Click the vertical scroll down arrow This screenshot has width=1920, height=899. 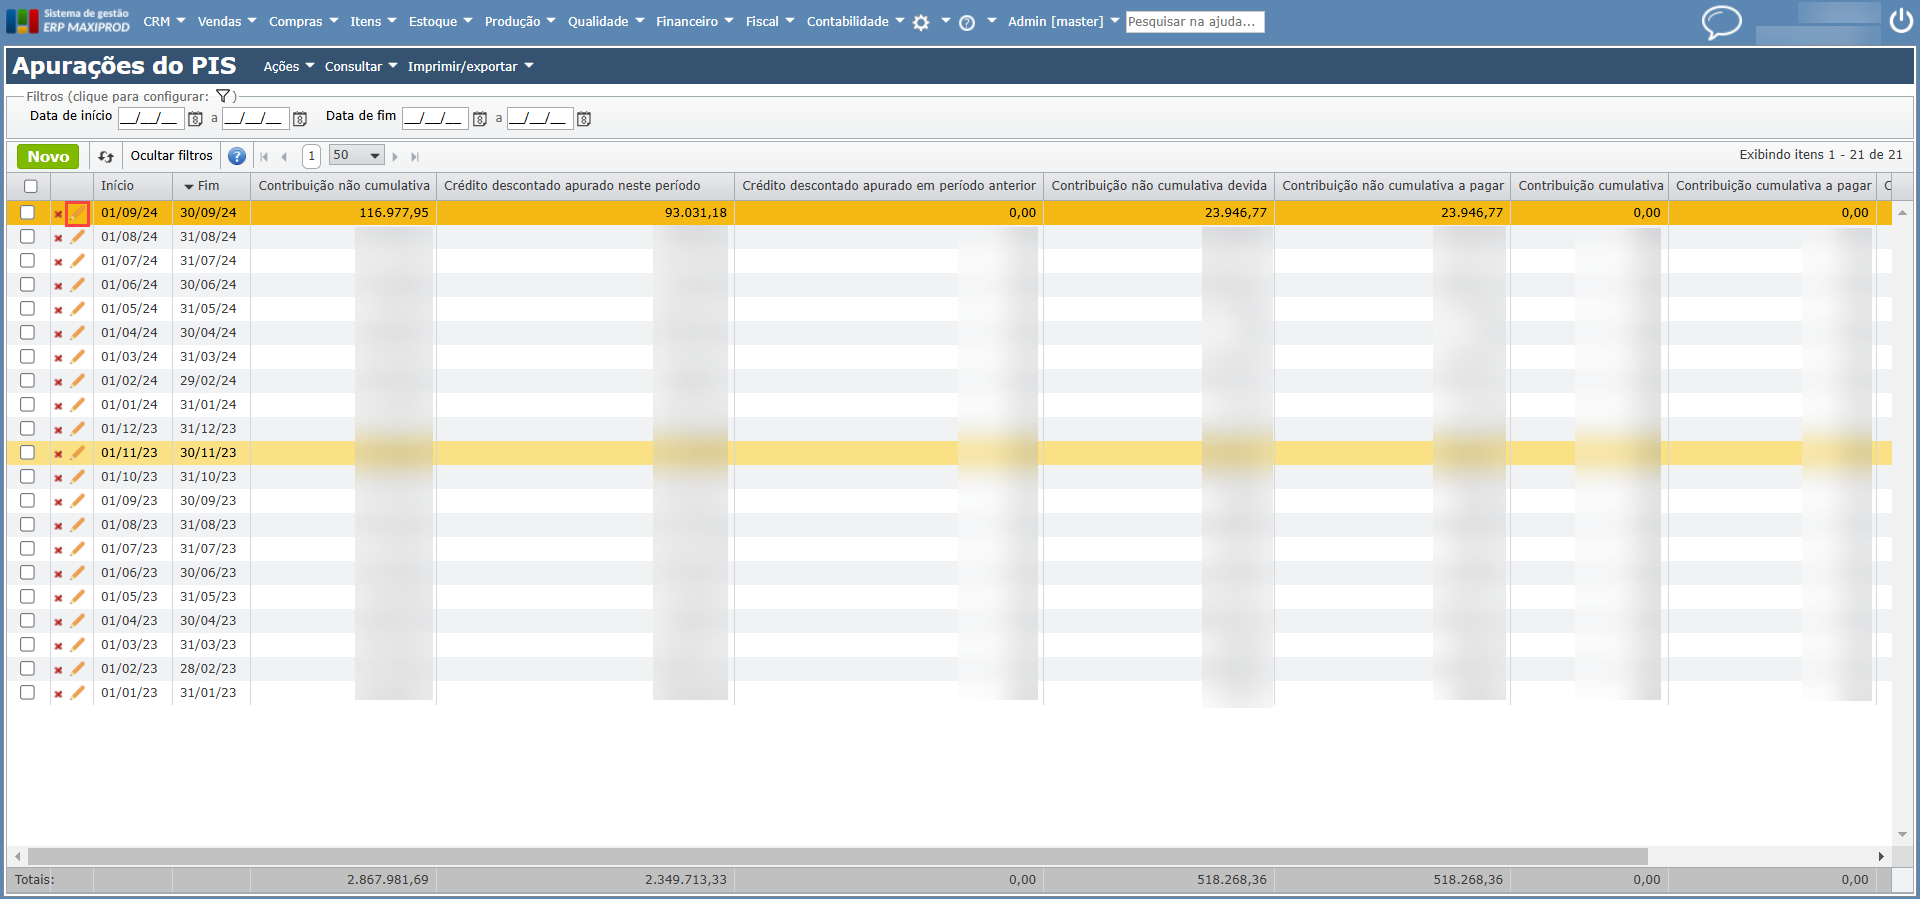click(1902, 835)
